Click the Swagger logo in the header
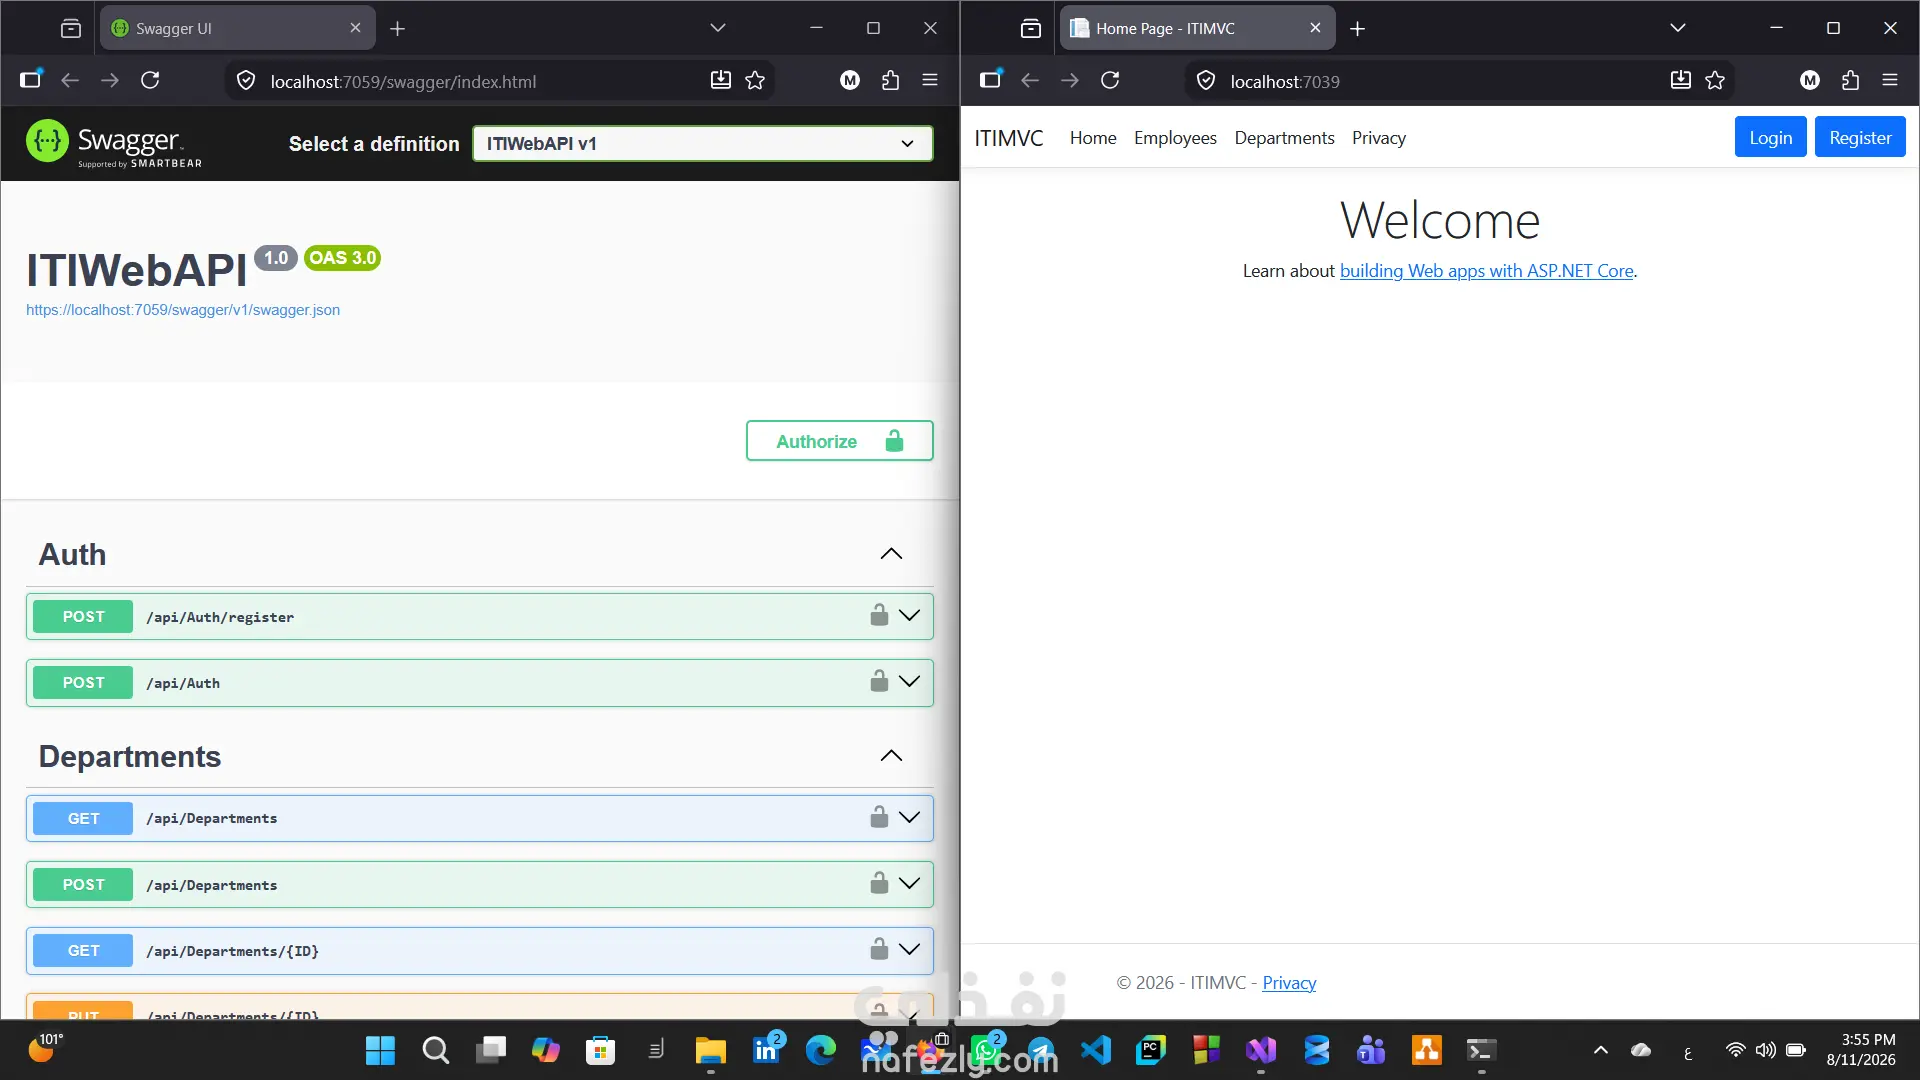Screen dimensions: 1920x1080 point(114,143)
